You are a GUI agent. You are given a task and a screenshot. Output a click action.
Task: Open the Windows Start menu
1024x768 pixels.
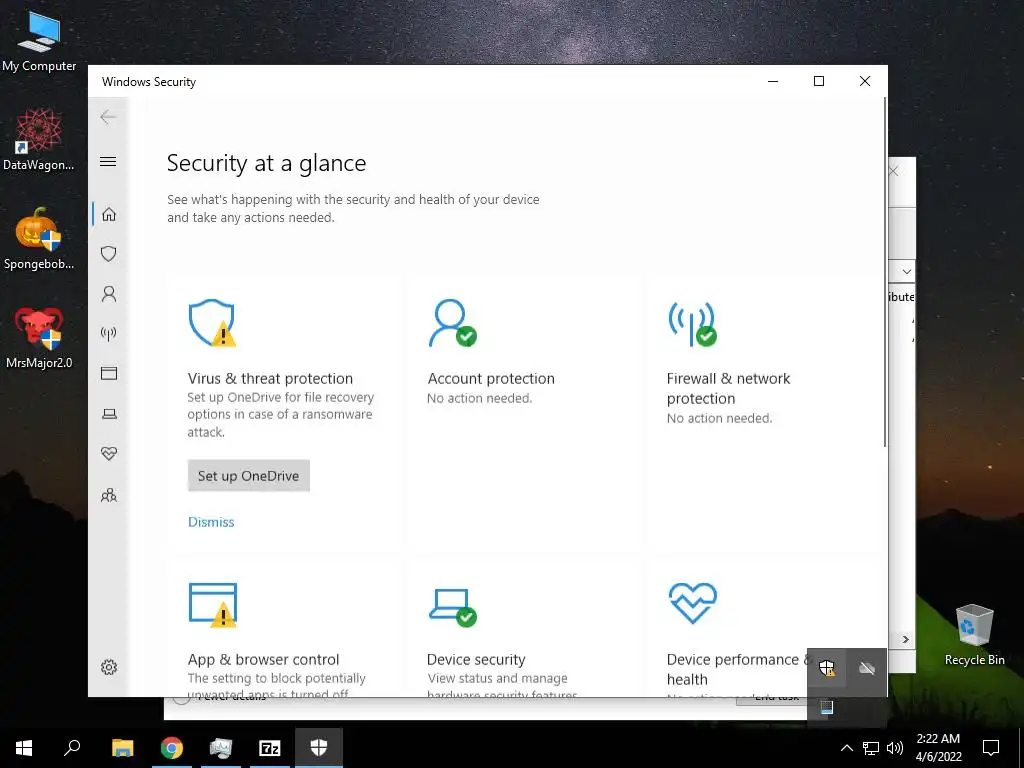click(24, 748)
